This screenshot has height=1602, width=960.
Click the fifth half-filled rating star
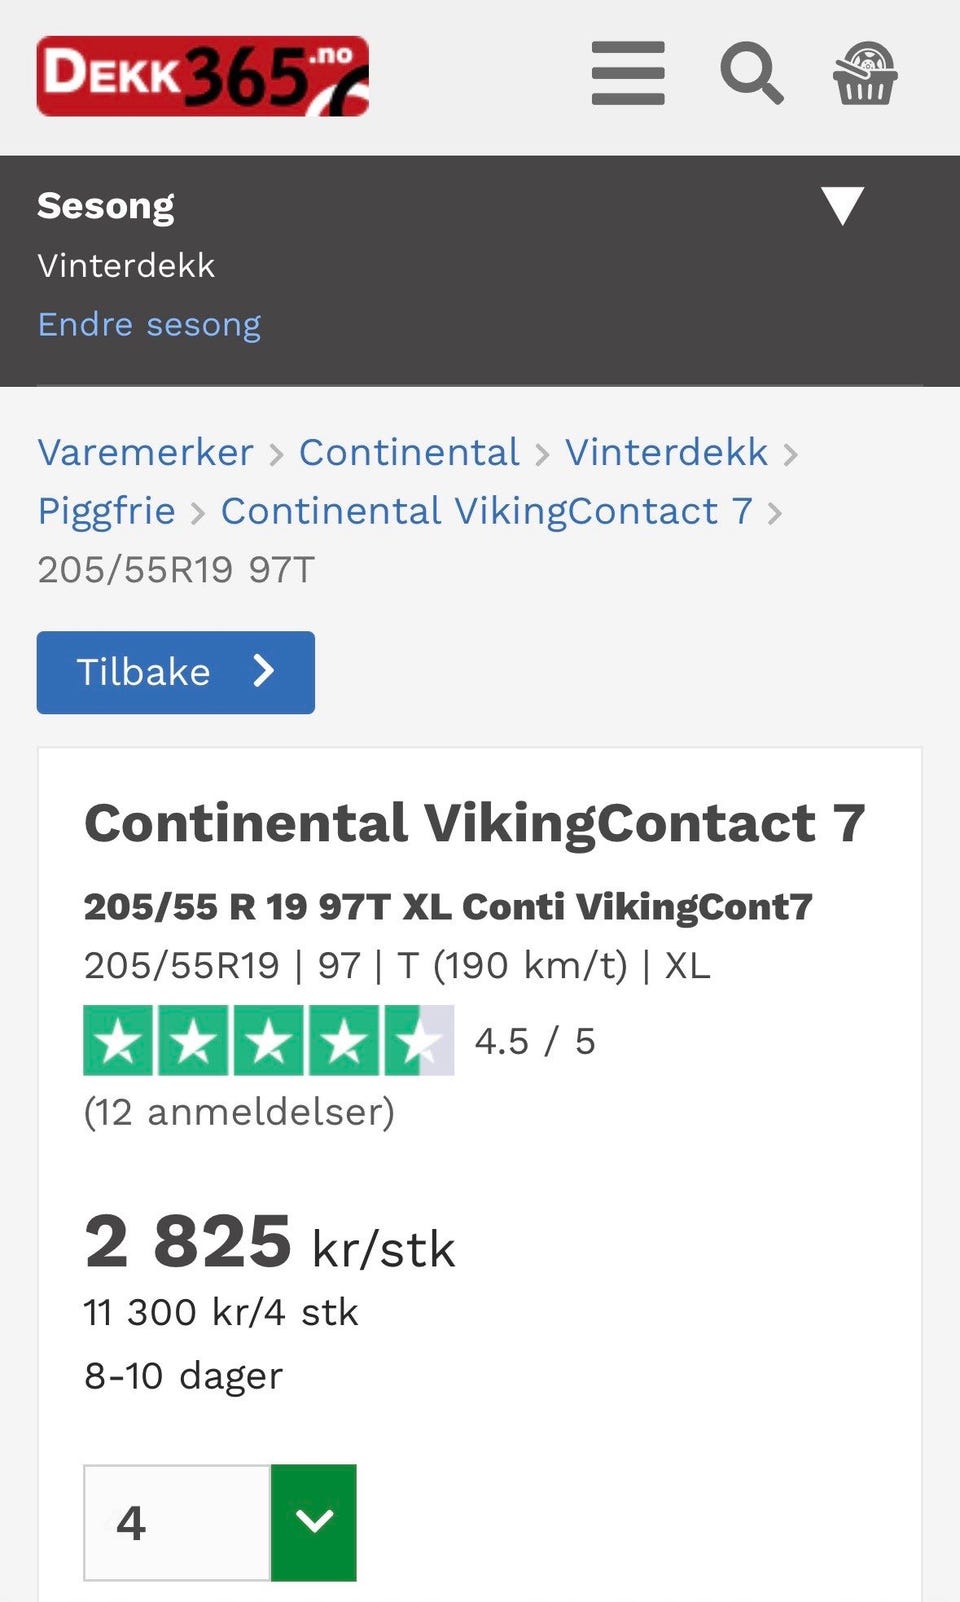(x=418, y=1041)
